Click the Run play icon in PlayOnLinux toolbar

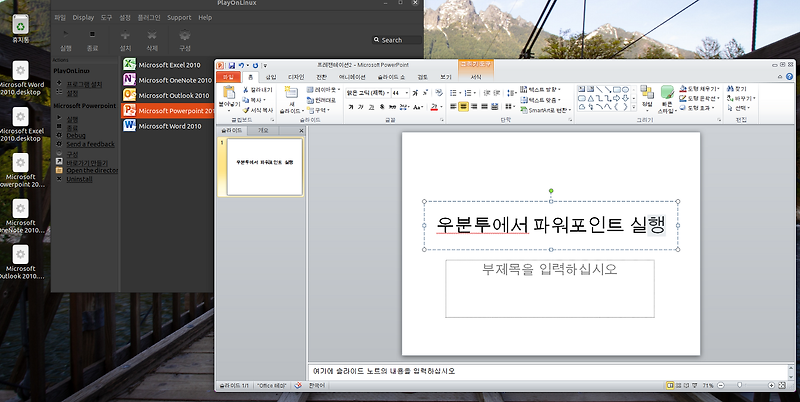pyautogui.click(x=66, y=35)
